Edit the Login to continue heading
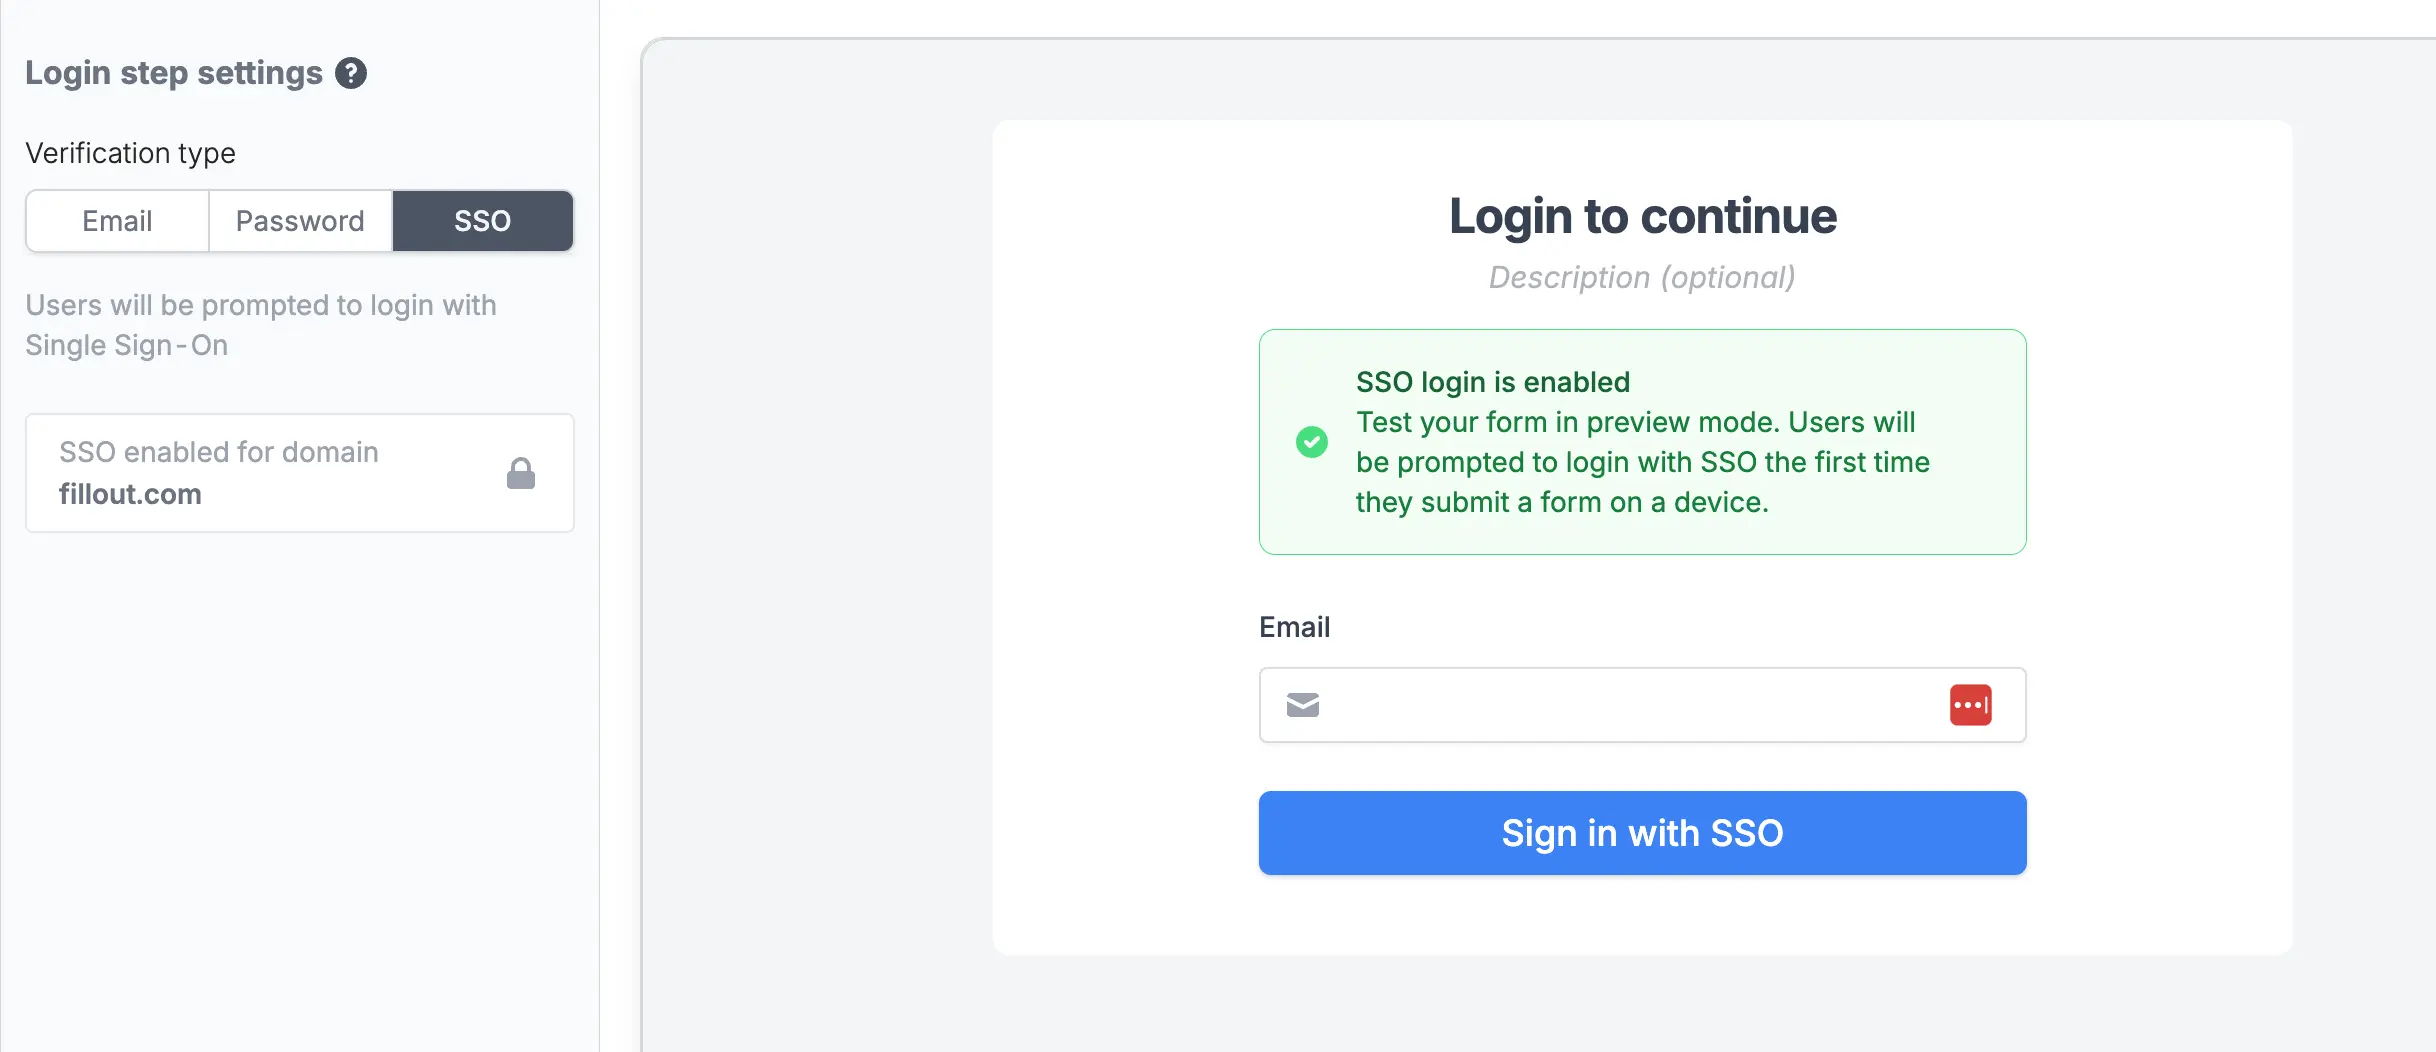Screen dimensions: 2436x1052 click(1643, 216)
